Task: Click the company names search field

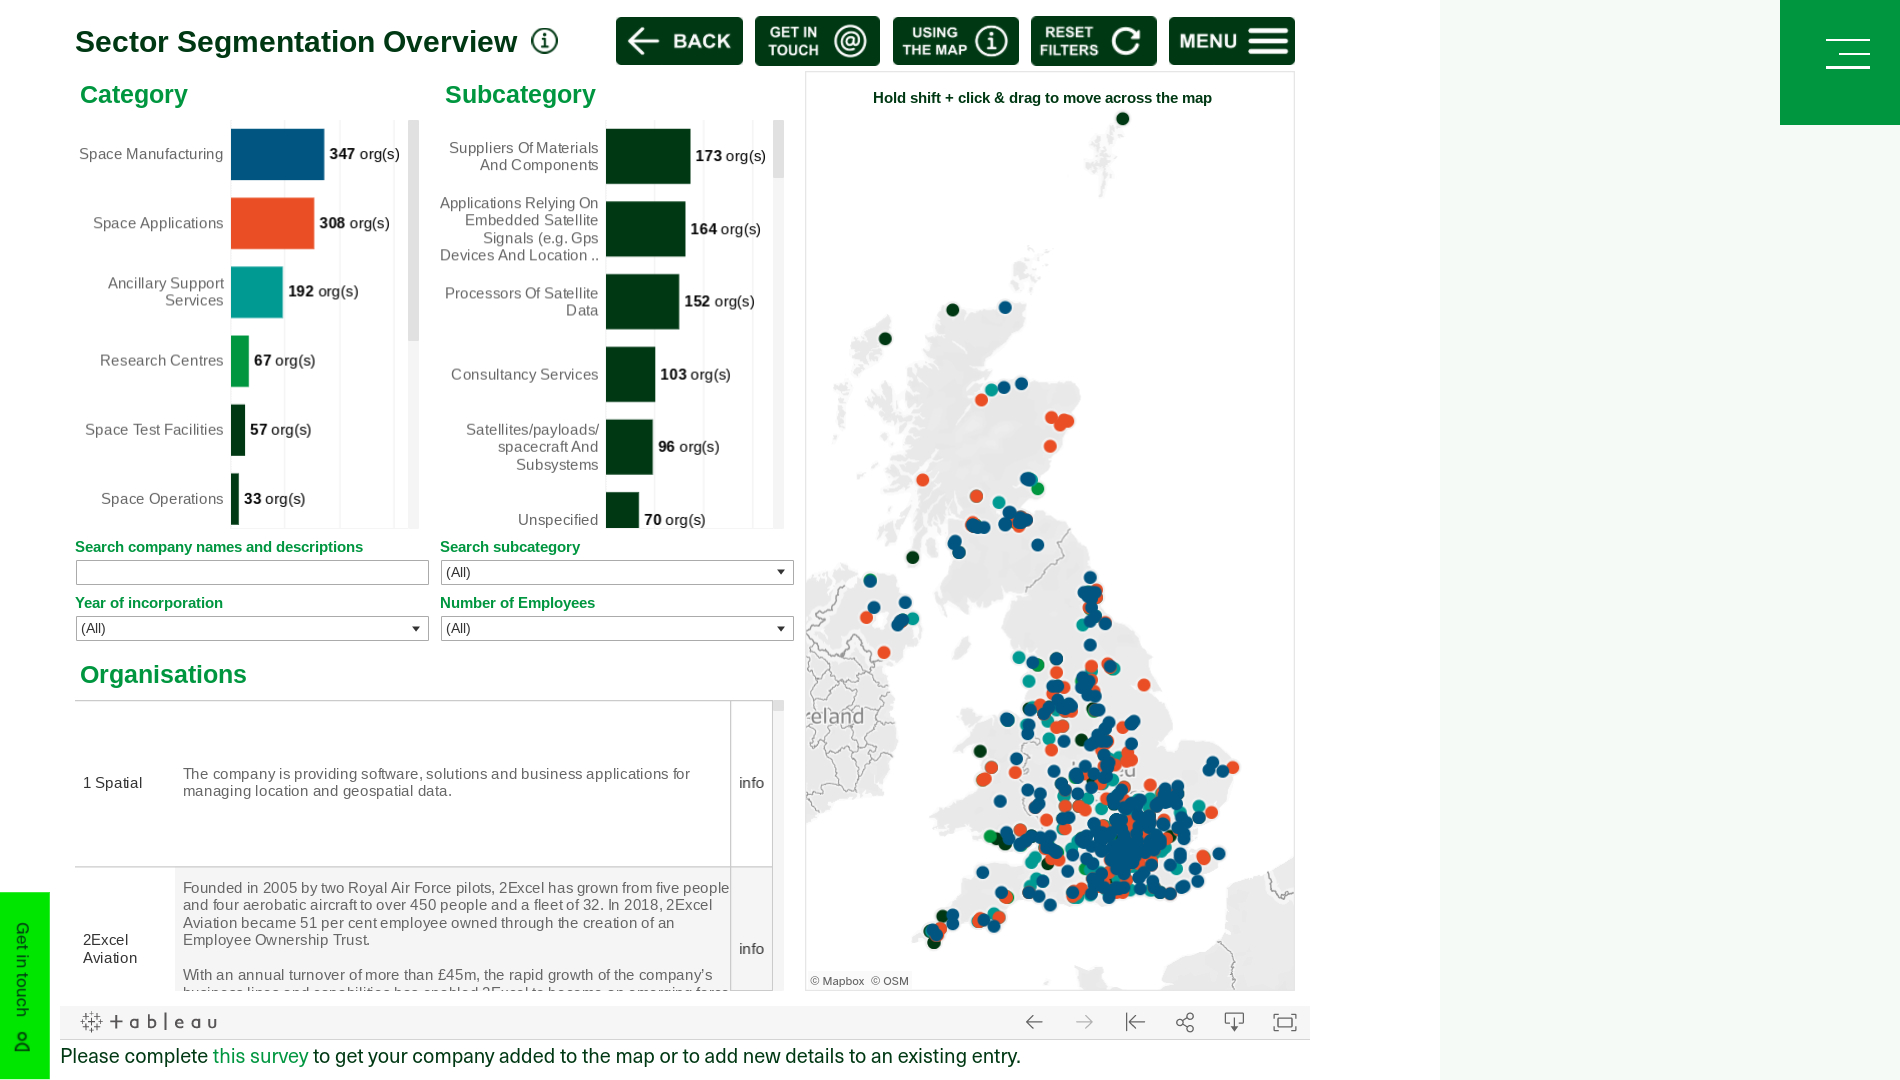Action: pos(252,572)
